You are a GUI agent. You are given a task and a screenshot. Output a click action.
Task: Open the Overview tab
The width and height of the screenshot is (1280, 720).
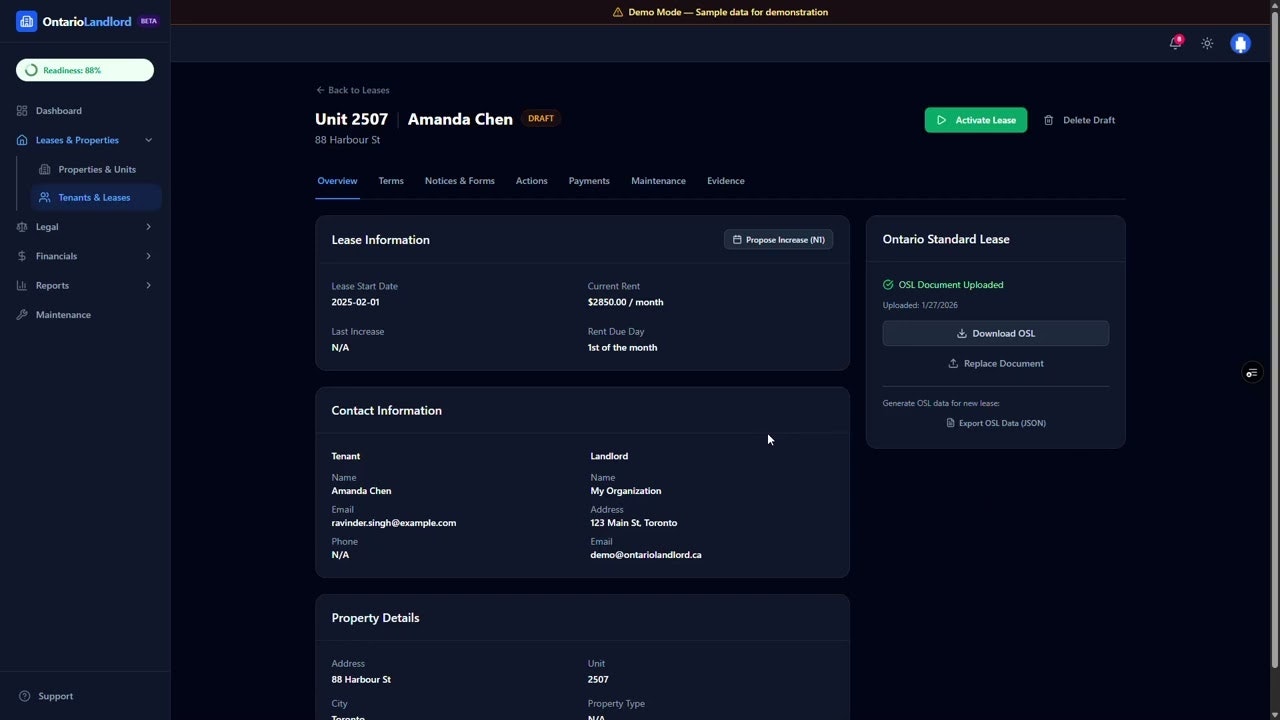pyautogui.click(x=337, y=181)
